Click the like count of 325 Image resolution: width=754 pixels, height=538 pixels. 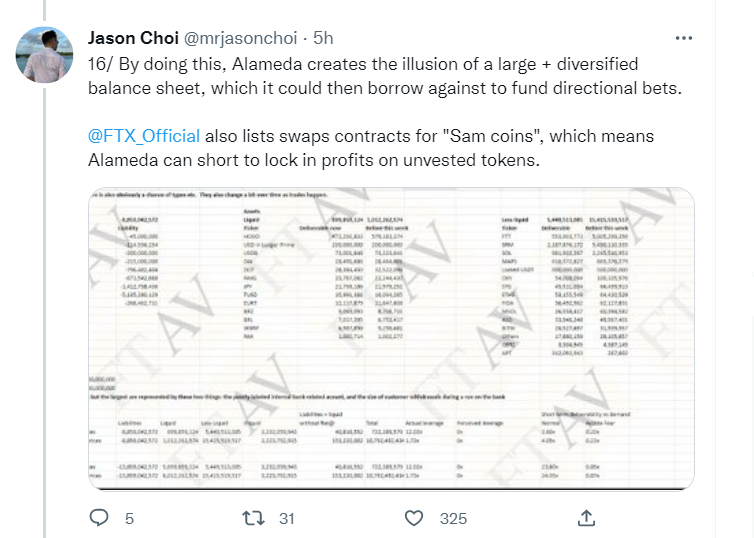click(x=454, y=518)
